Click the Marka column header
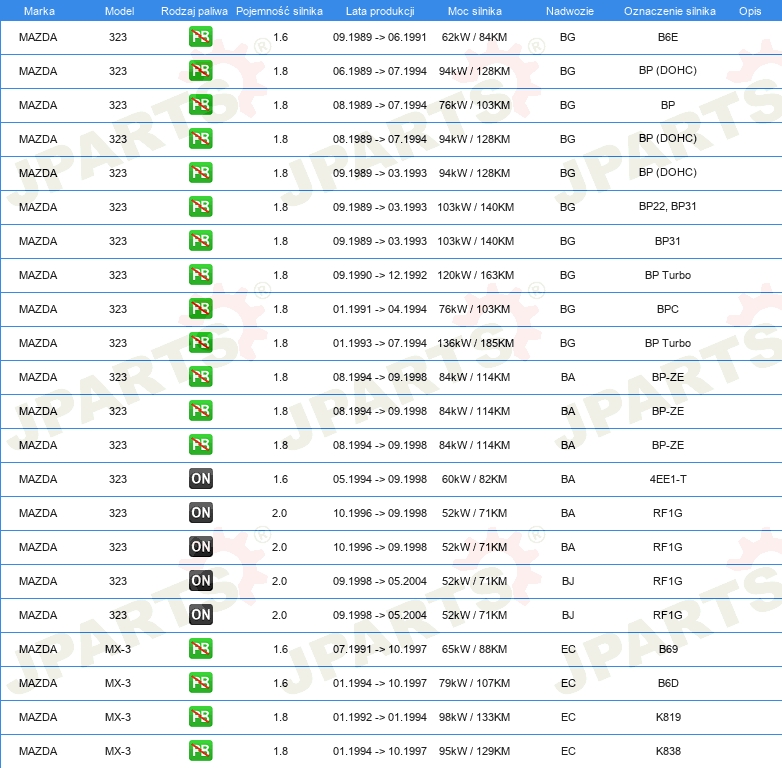This screenshot has width=782, height=768. pos(39,11)
